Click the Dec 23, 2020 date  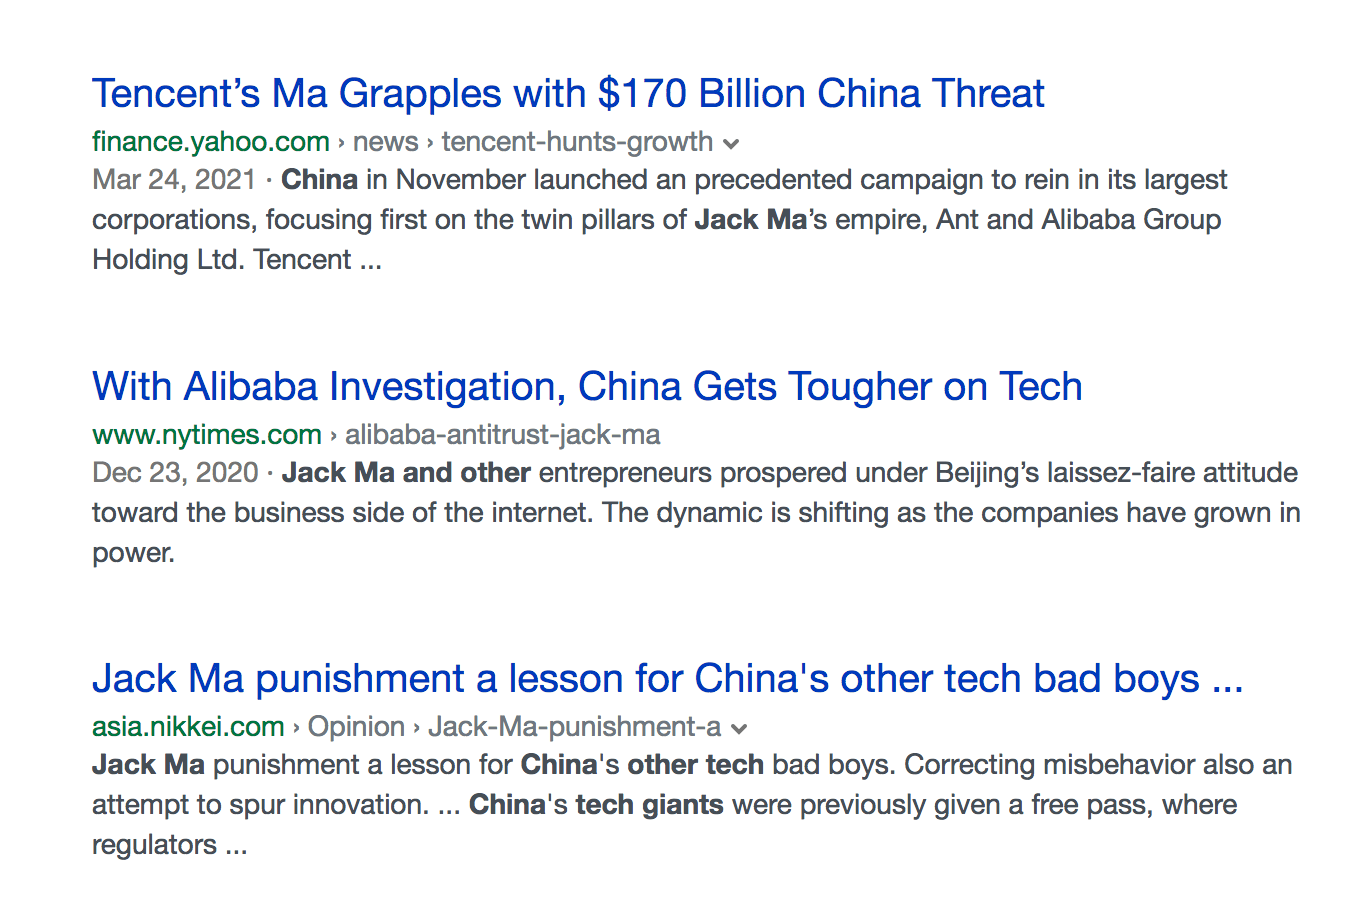click(175, 473)
